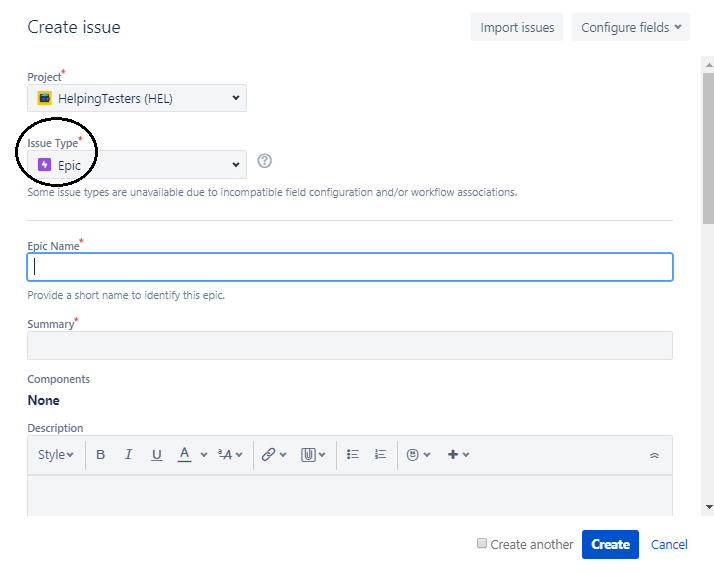Click the "Project" field label

(x=44, y=77)
